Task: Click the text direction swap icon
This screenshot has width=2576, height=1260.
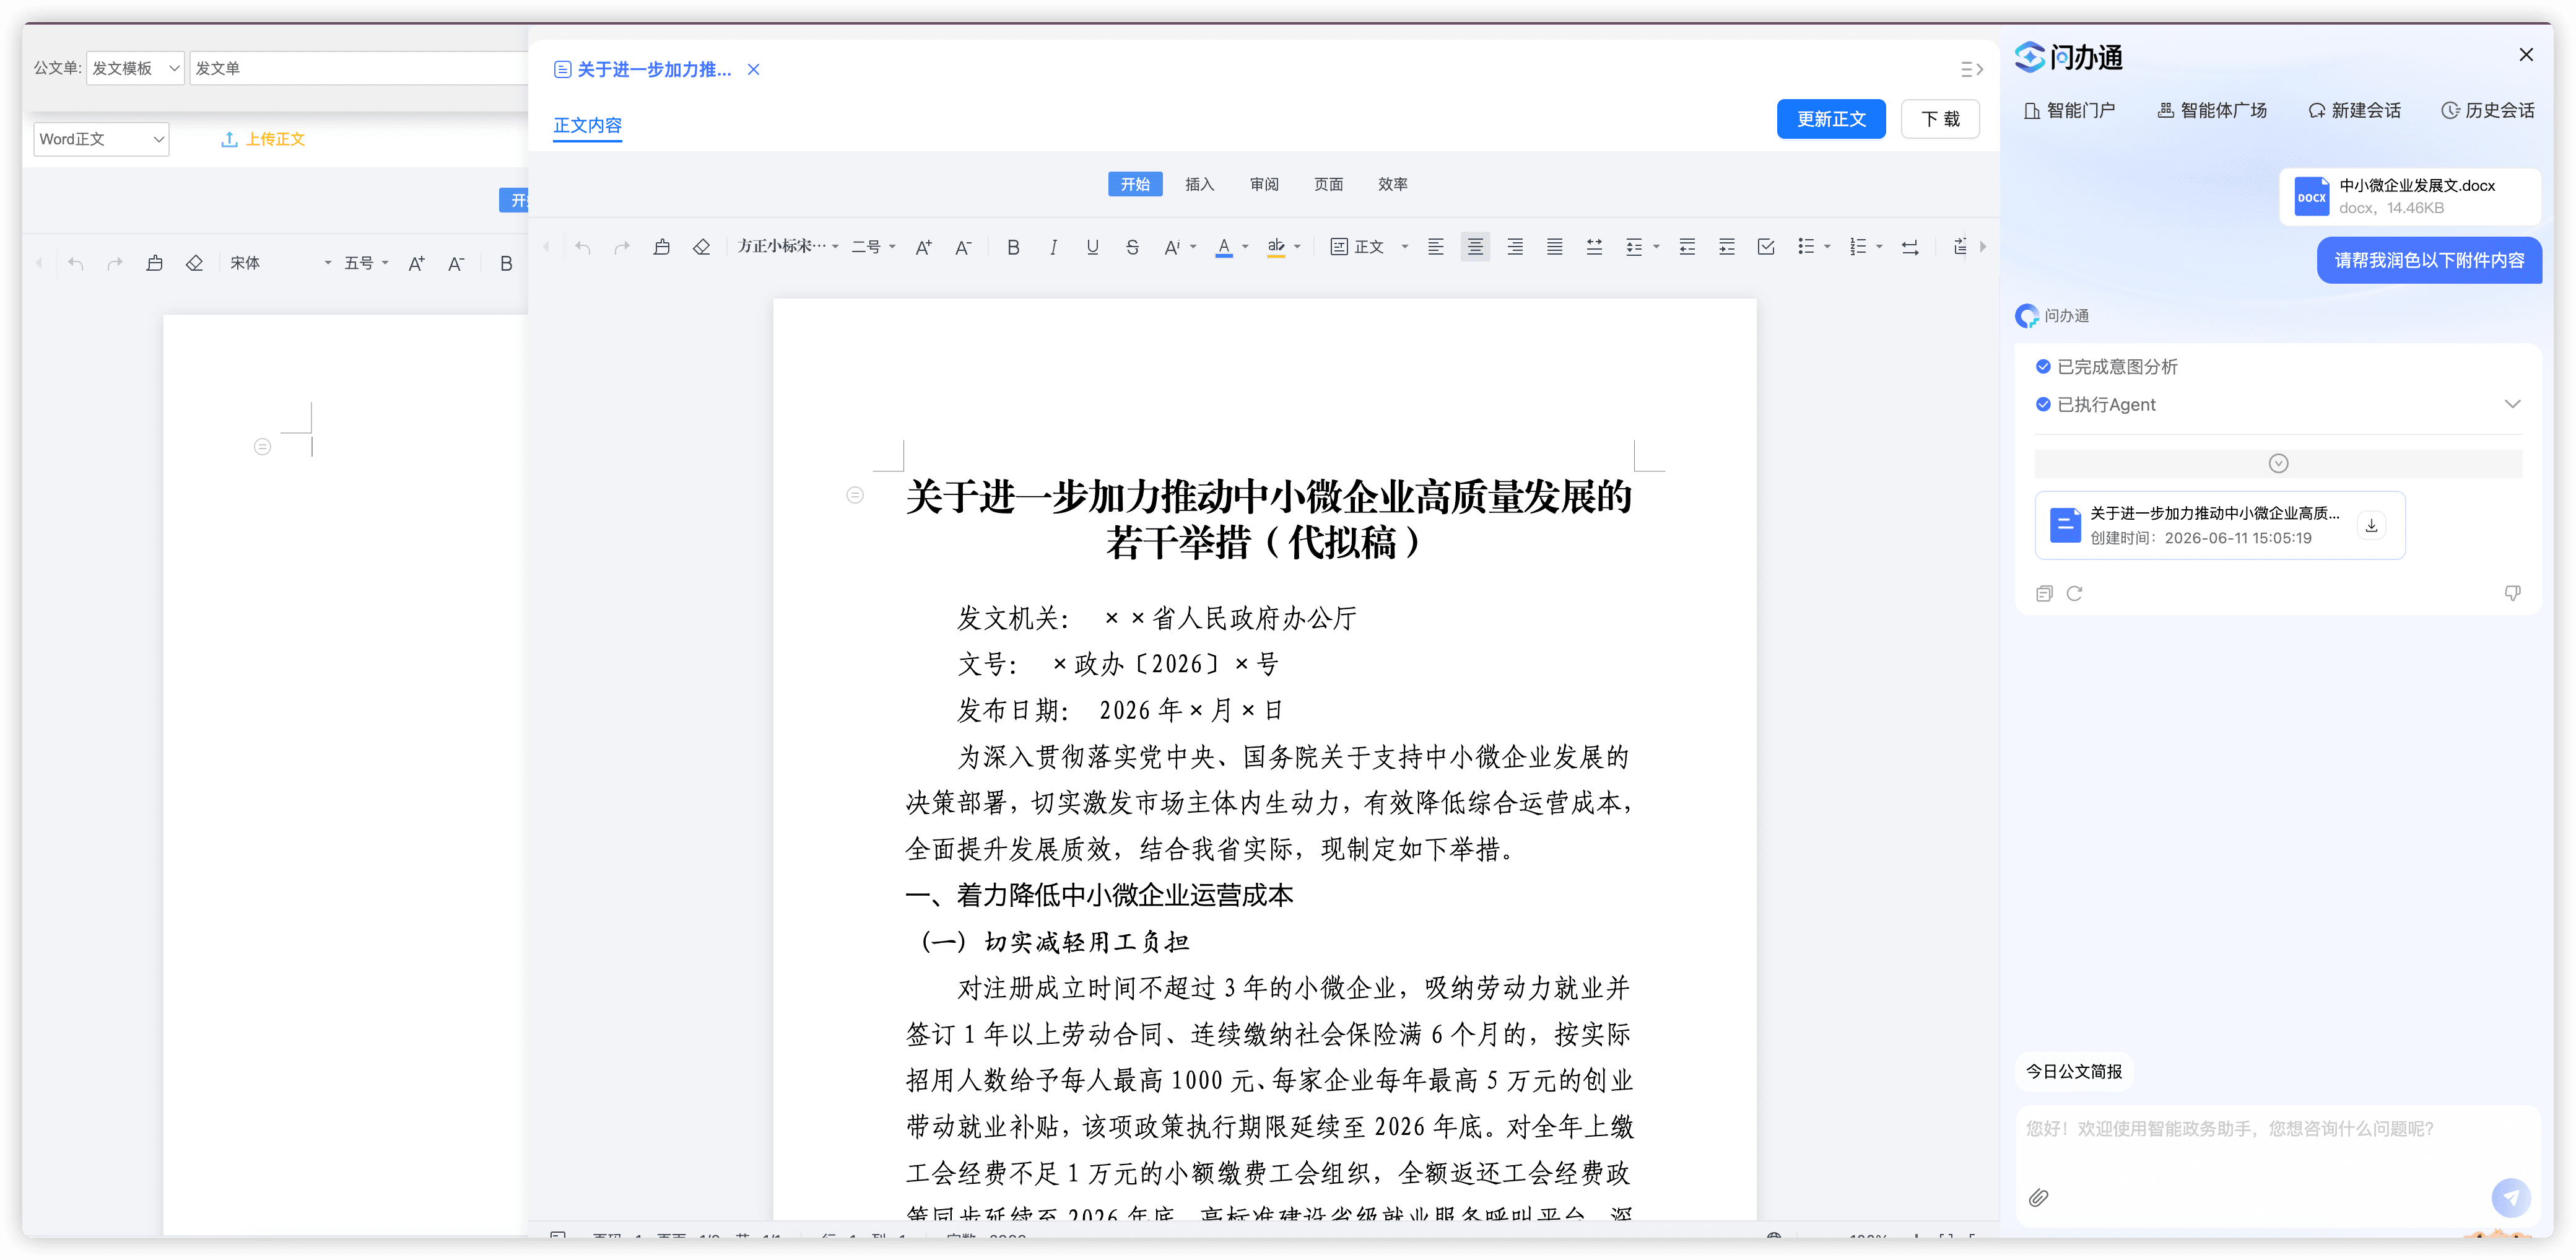Action: point(1910,247)
